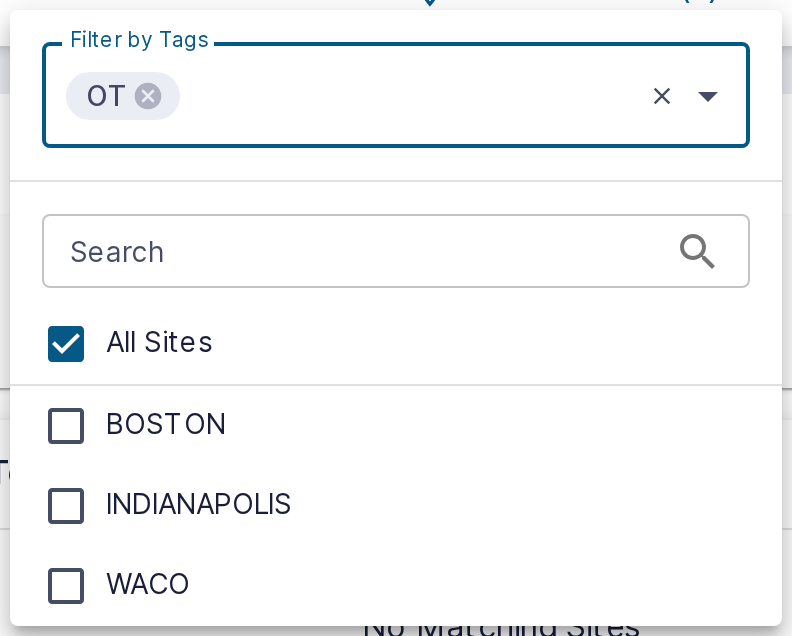Click the Filter by Tags field label
This screenshot has height=636, width=792.
139,39
